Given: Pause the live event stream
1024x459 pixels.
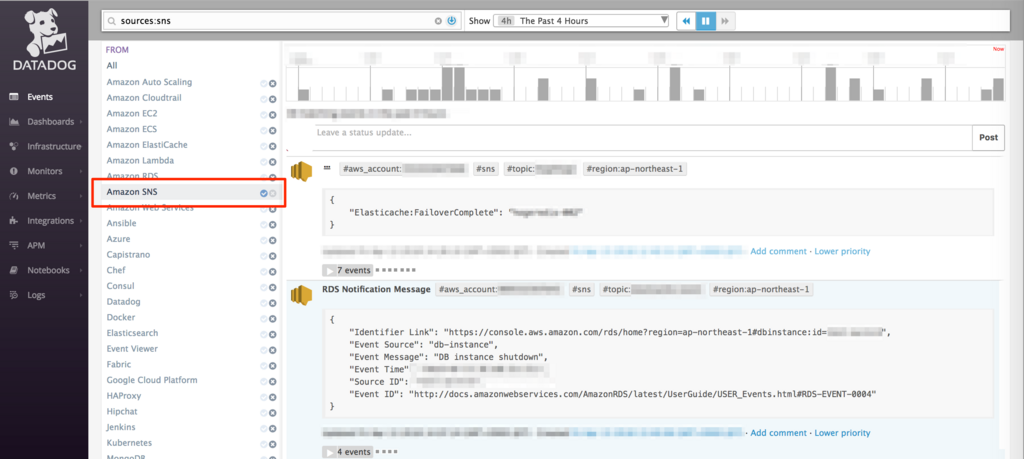Looking at the screenshot, I should 705,21.
